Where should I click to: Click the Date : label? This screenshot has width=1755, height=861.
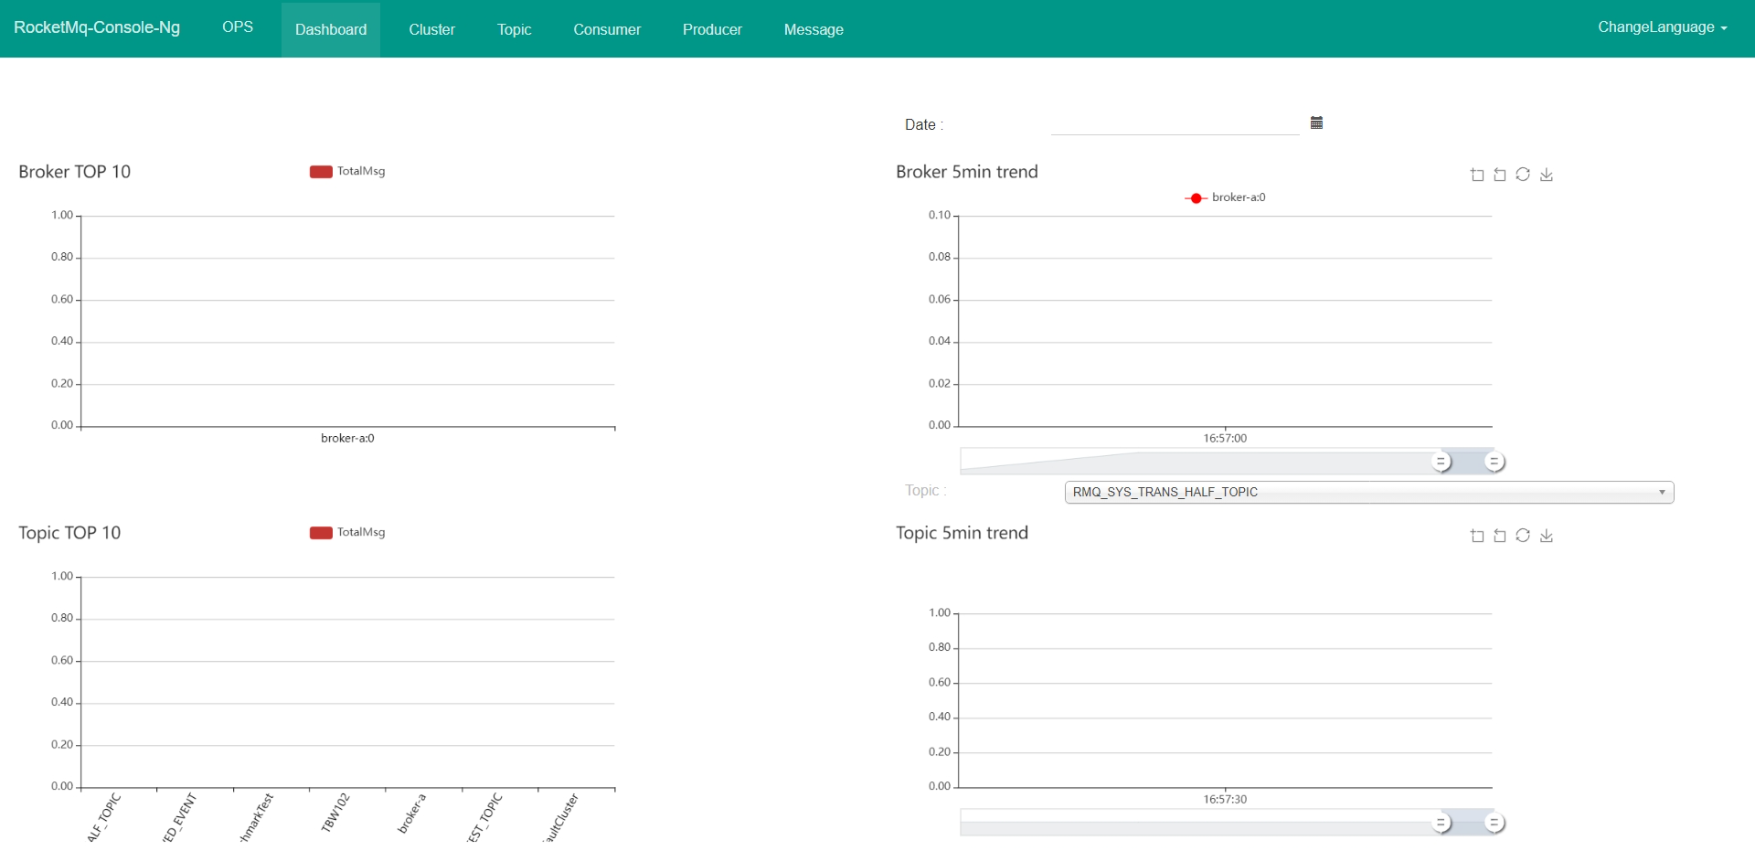[924, 125]
